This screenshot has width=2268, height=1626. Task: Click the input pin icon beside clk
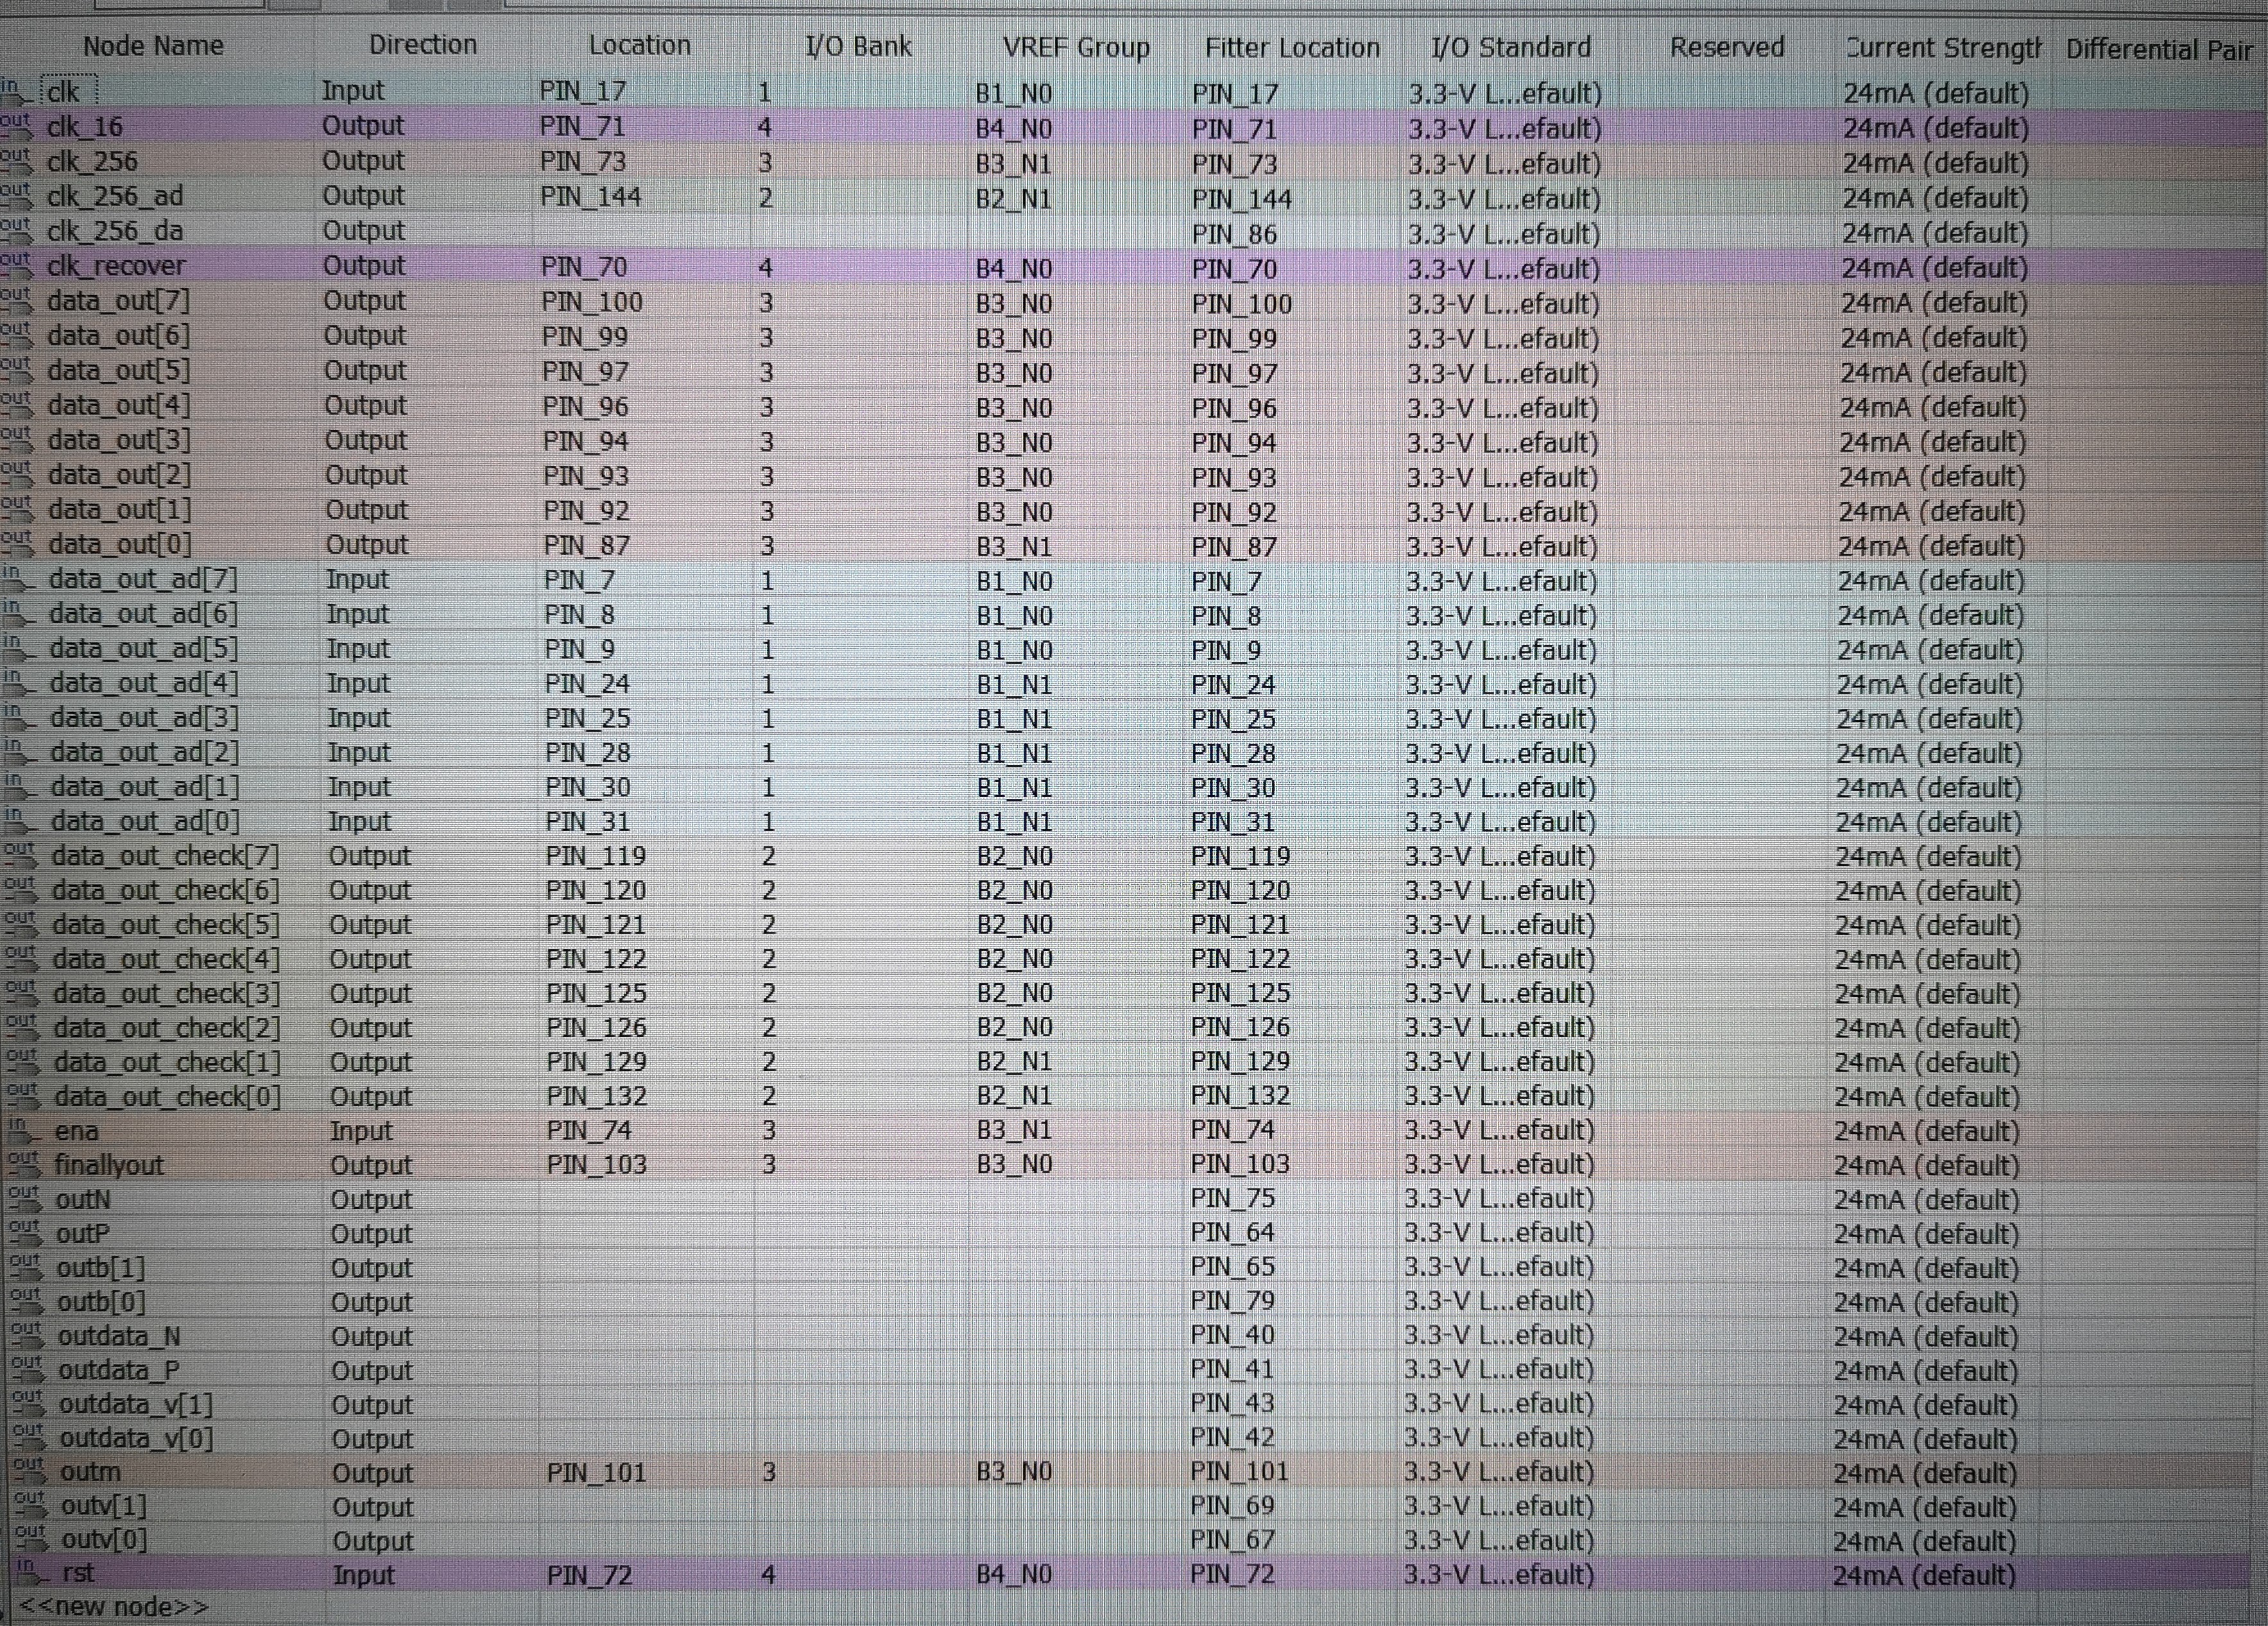tap(14, 91)
